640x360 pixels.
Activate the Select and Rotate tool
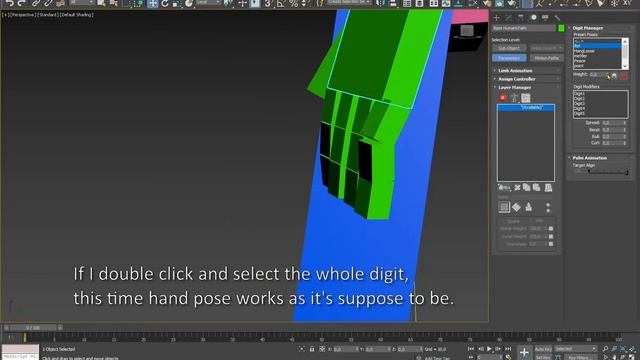pyautogui.click(x=164, y=4)
